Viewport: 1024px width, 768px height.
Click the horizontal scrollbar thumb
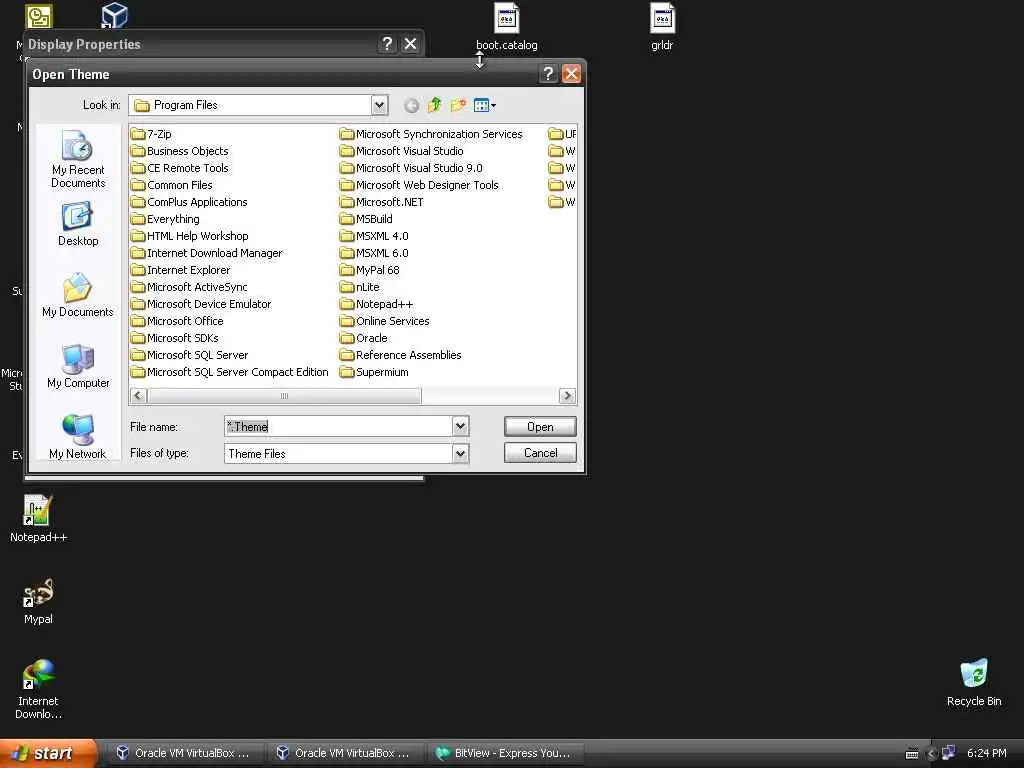click(x=284, y=396)
